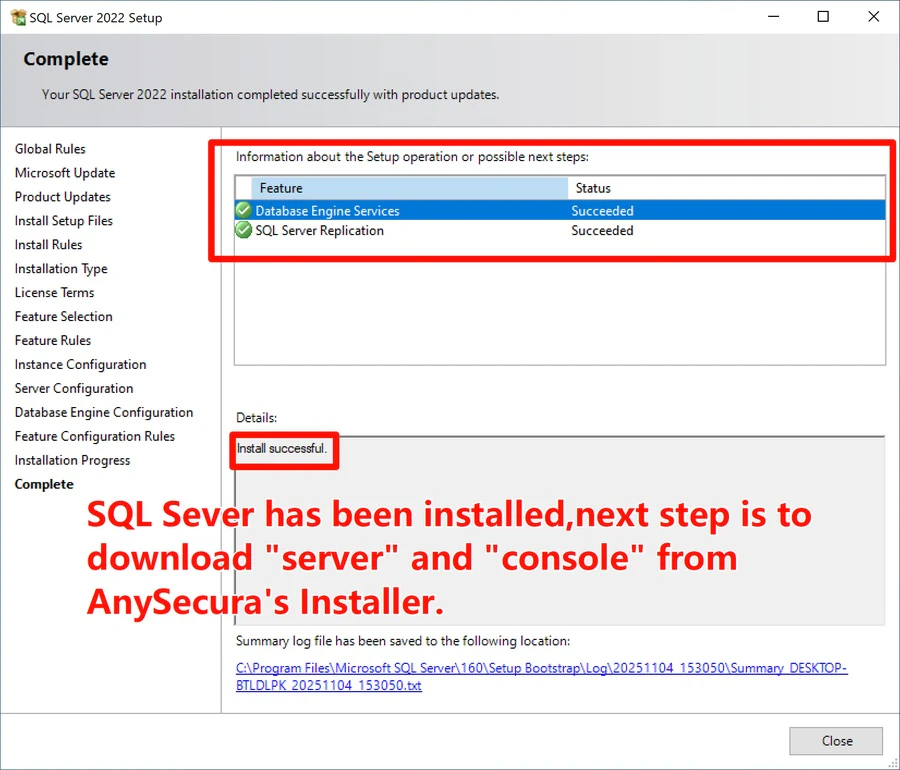900x770 pixels.
Task: Click the Product Updates step
Action: (x=63, y=197)
